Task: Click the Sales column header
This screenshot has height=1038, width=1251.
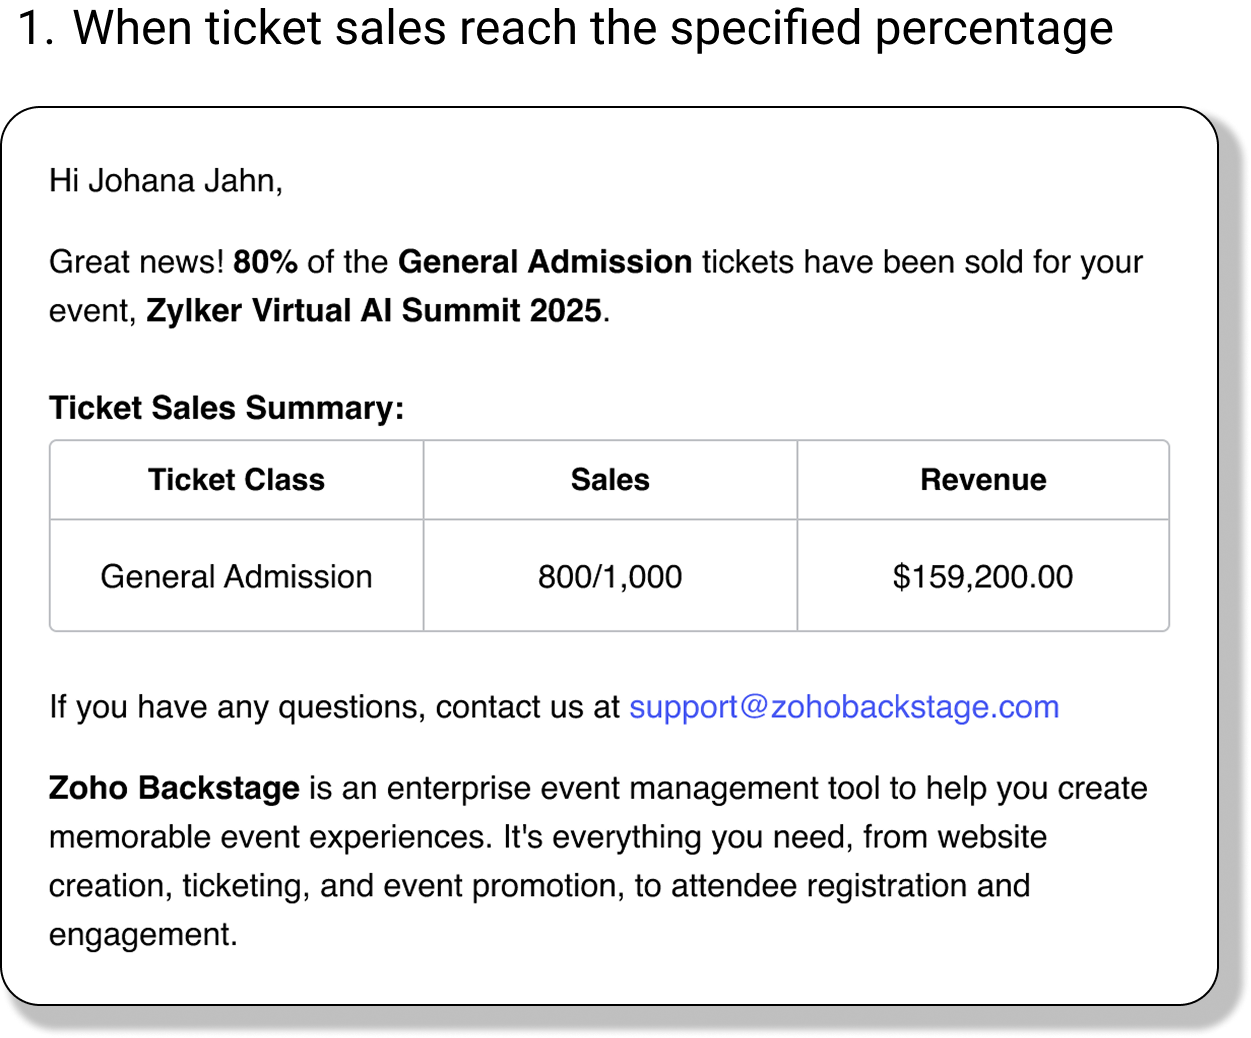Action: (610, 480)
